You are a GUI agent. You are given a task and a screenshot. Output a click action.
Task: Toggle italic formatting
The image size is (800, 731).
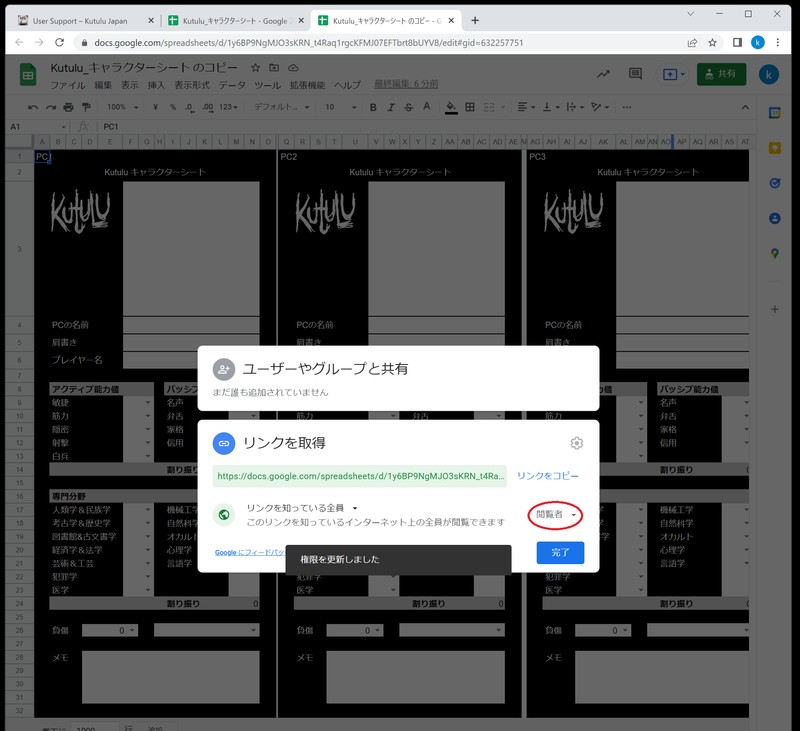point(391,107)
